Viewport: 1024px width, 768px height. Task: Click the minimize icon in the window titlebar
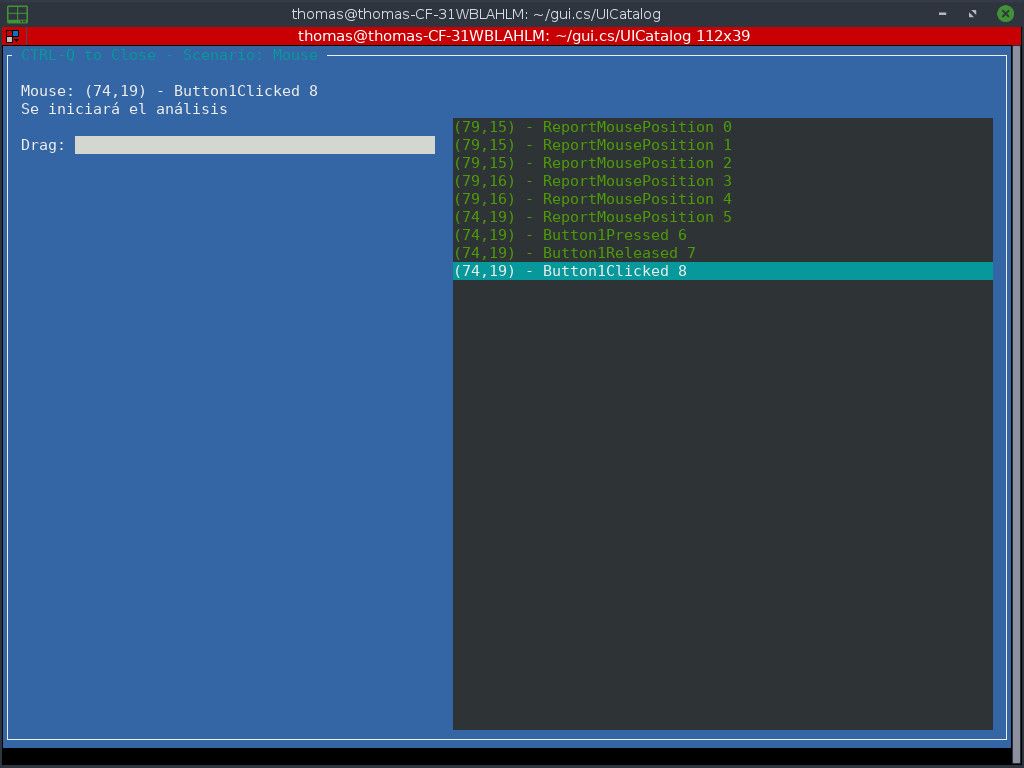pyautogui.click(x=941, y=14)
